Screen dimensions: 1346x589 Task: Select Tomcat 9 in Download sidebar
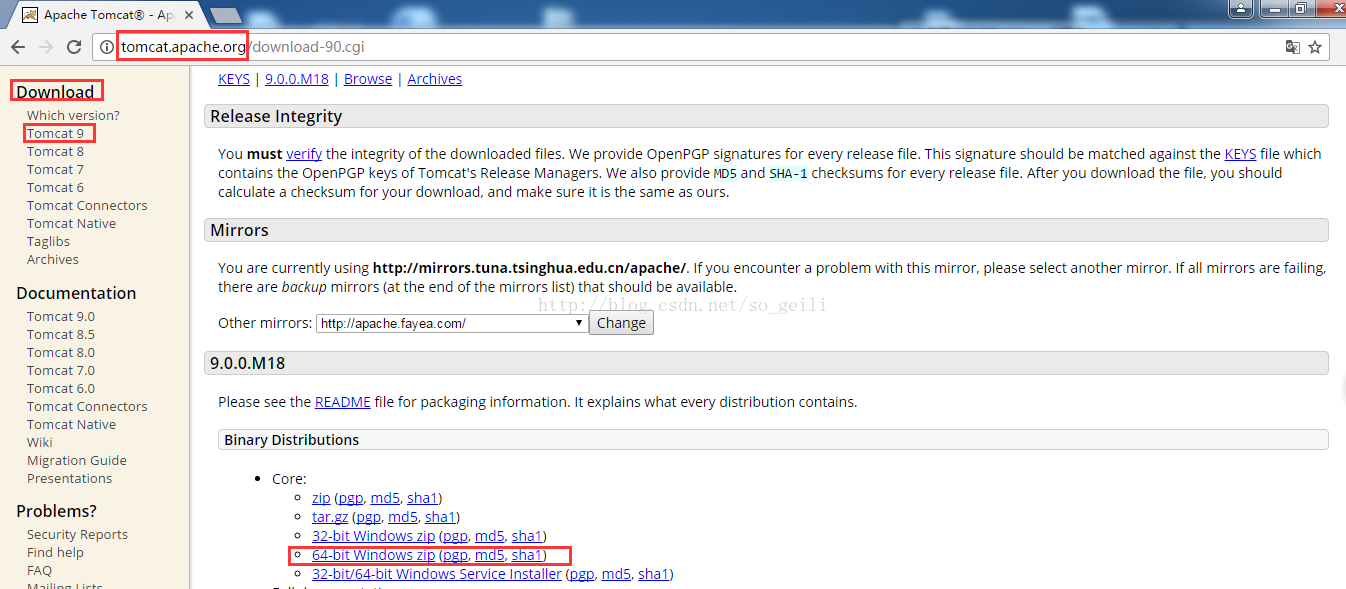[55, 134]
